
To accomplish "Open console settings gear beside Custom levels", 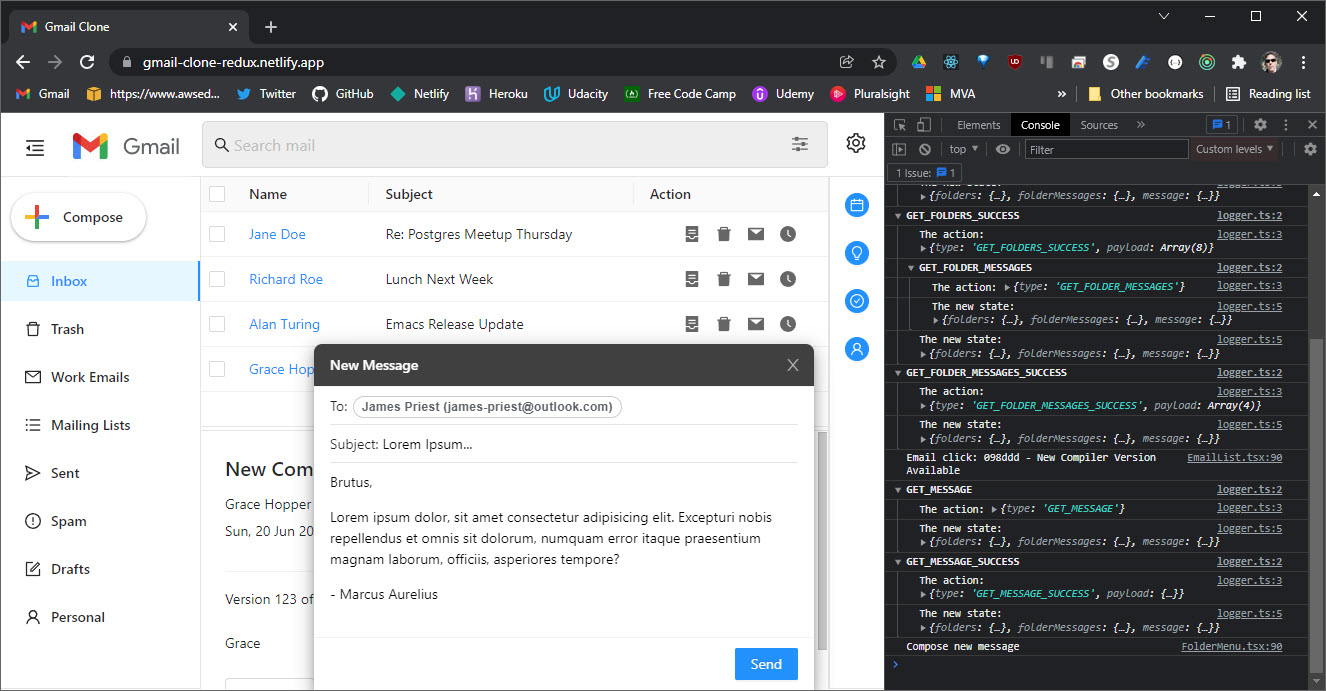I will pos(1310,149).
